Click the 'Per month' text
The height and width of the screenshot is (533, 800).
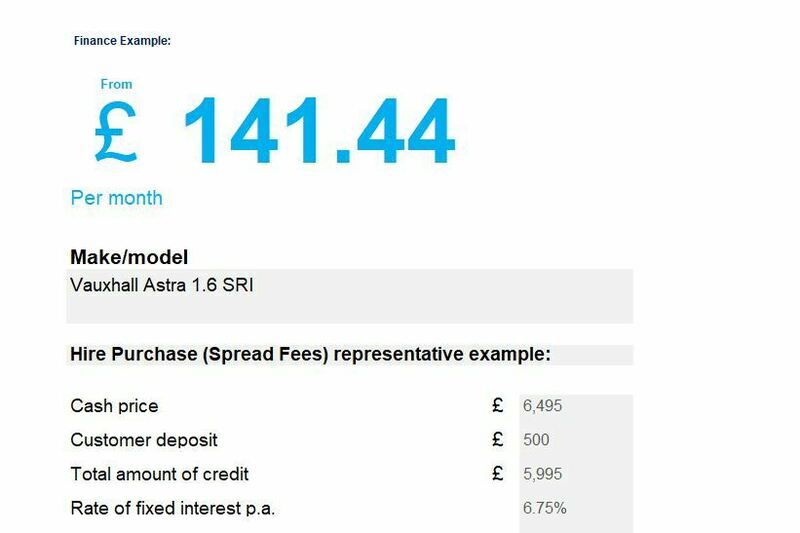pyautogui.click(x=116, y=198)
